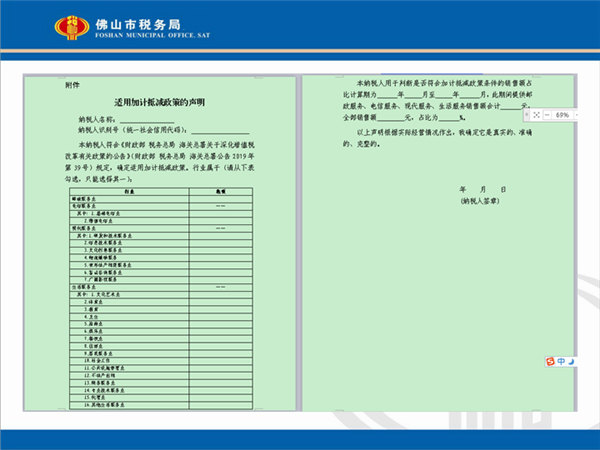
Task: Click the (纳税人签章) signature text
Action: (x=480, y=201)
